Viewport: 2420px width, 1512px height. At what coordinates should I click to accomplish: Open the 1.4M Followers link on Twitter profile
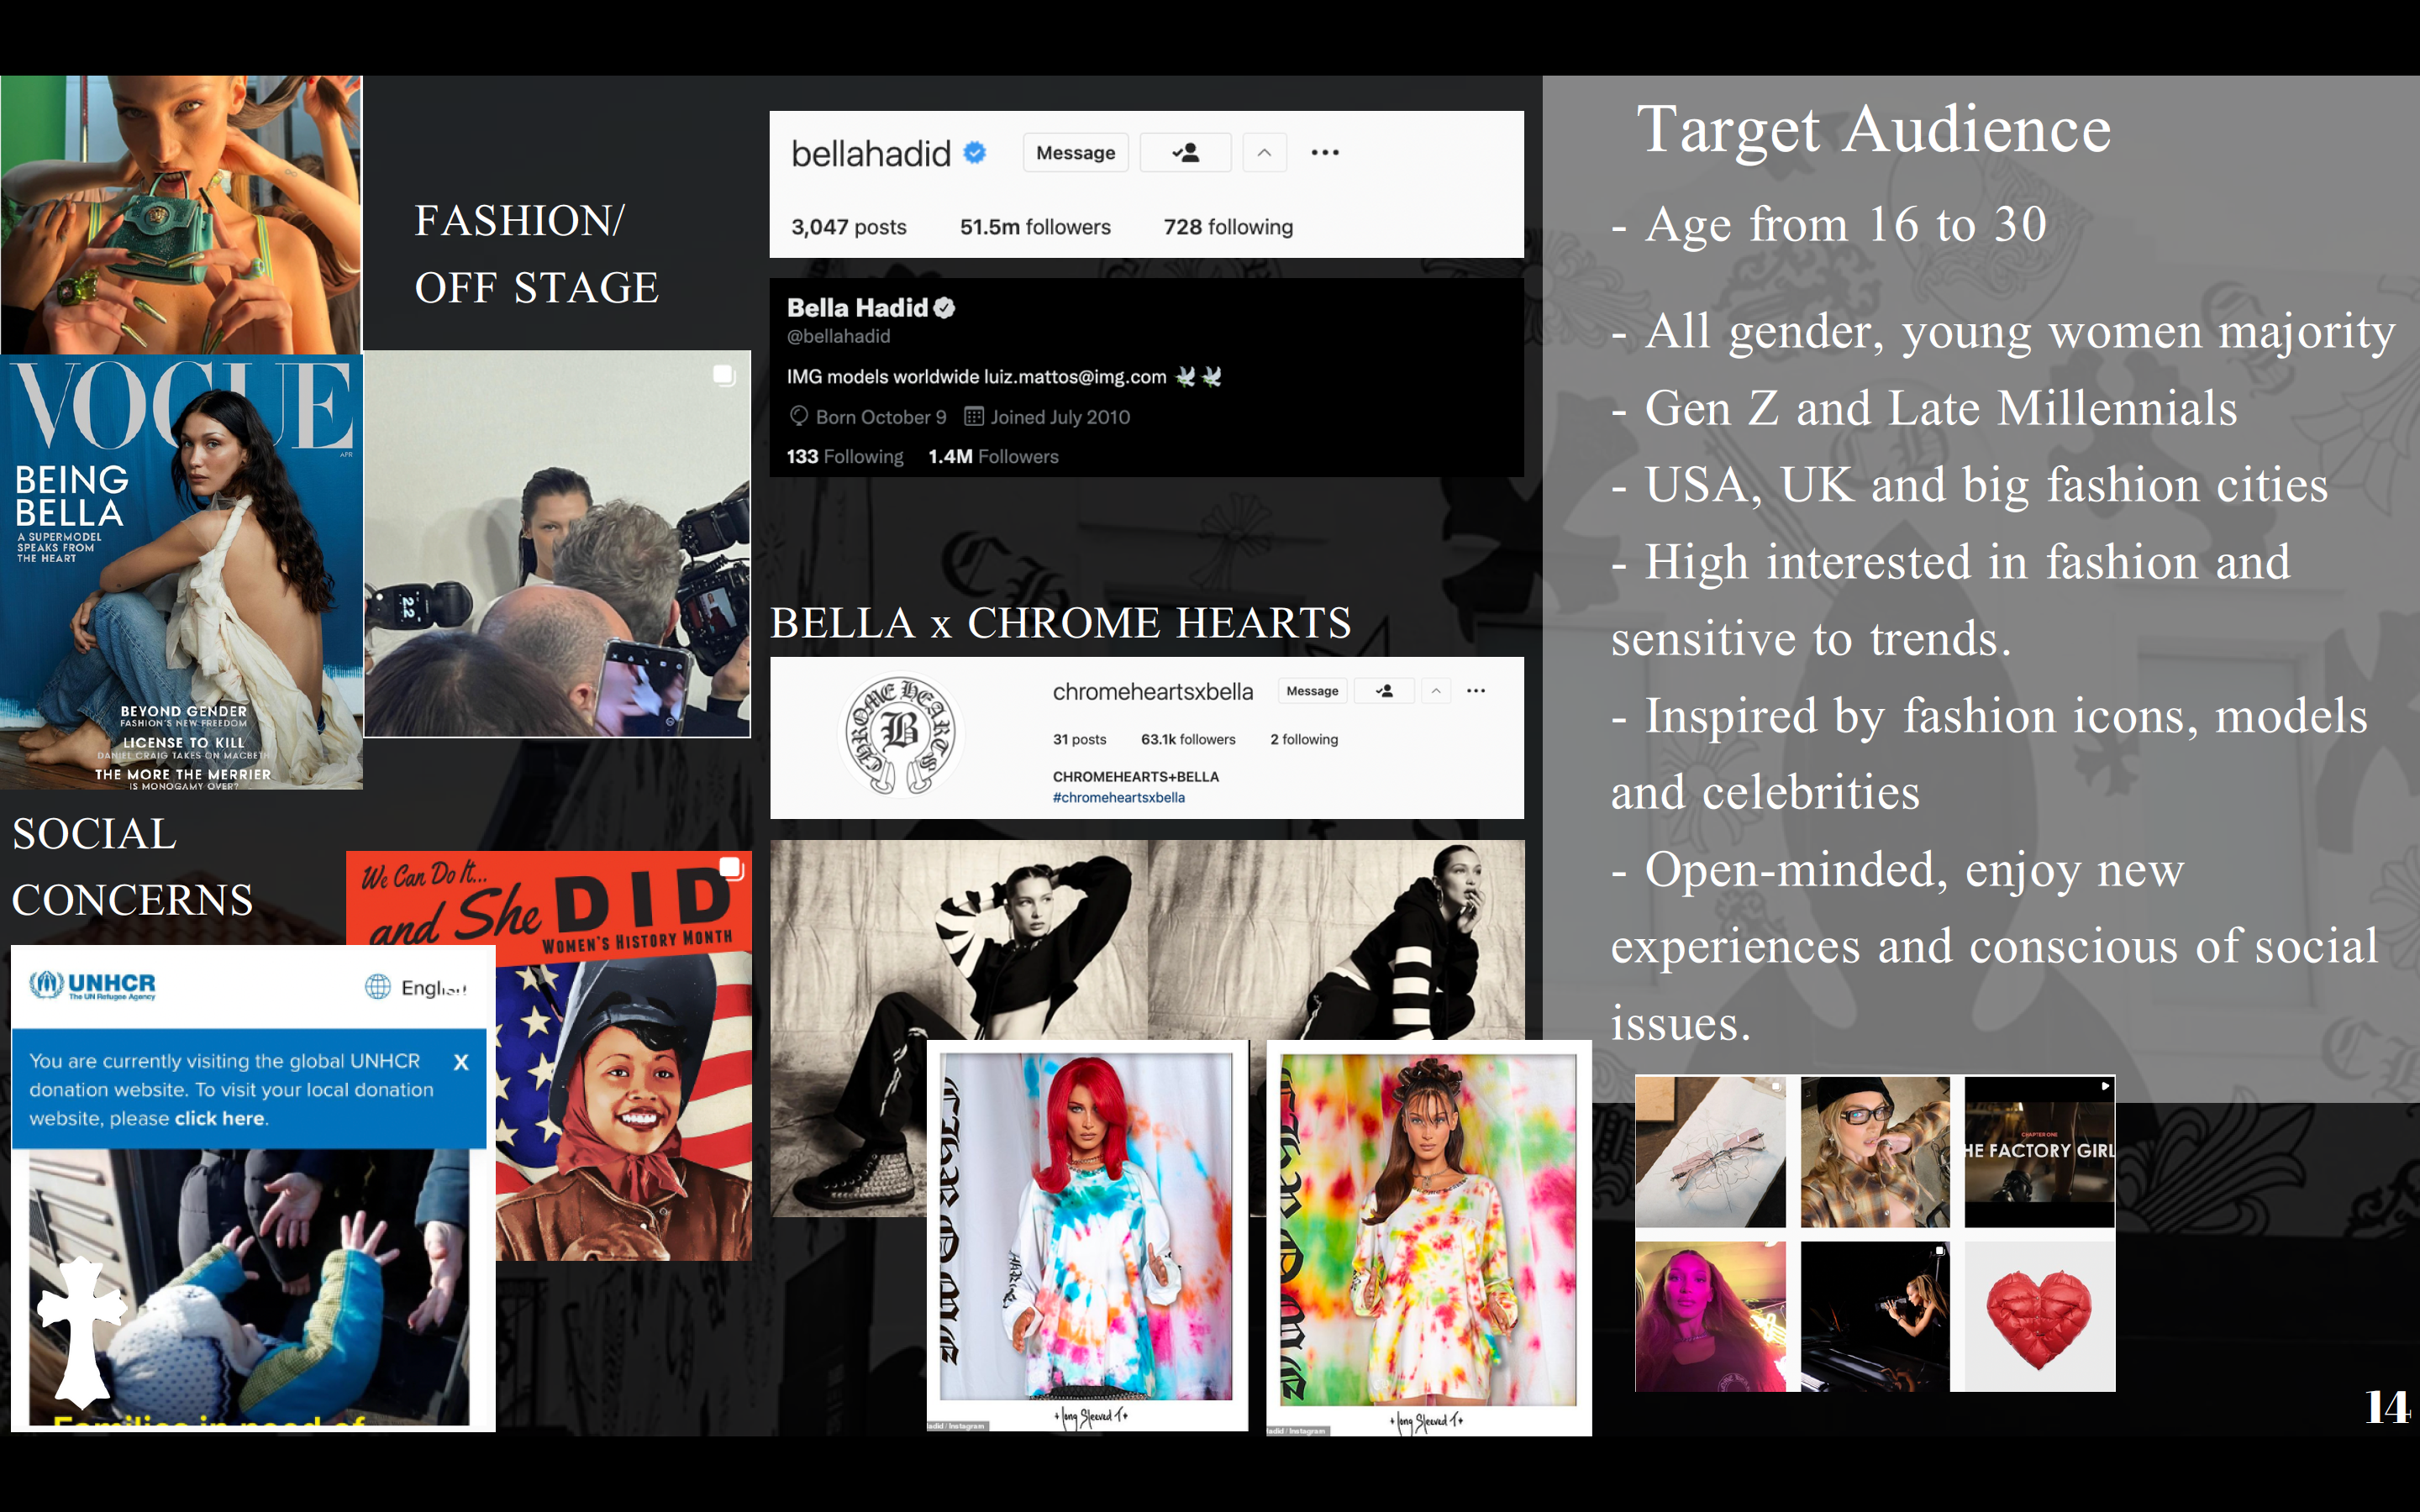point(993,457)
